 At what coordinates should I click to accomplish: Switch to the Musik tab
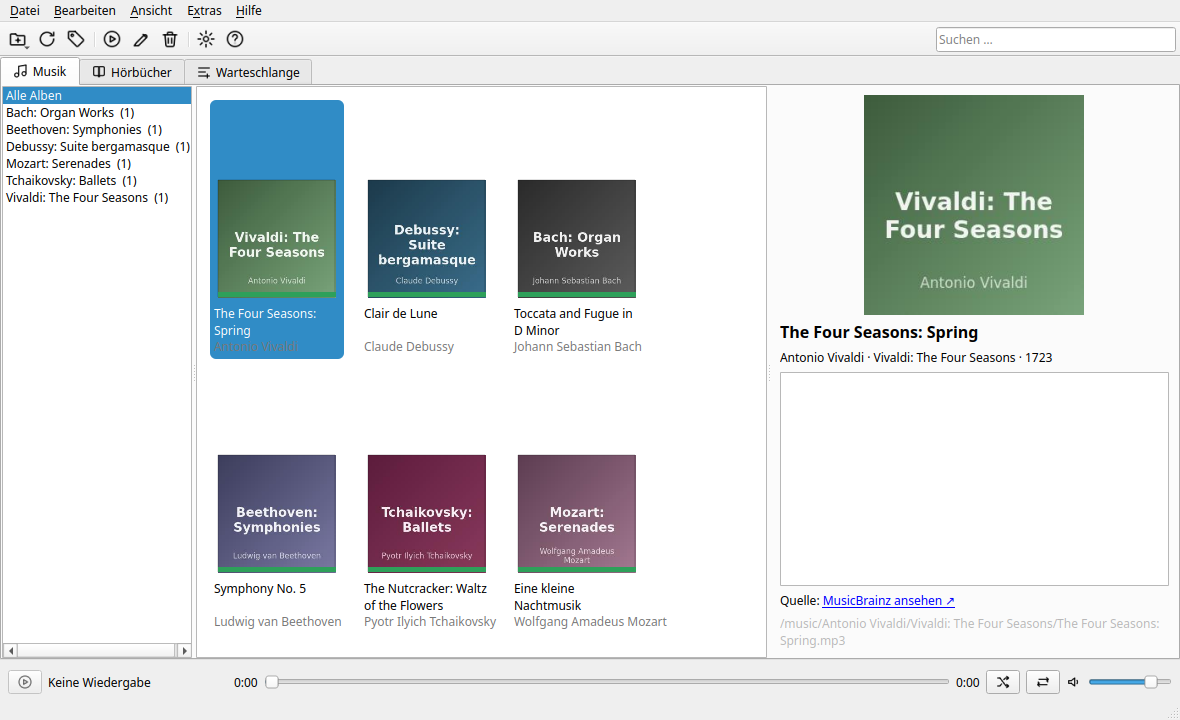(41, 71)
